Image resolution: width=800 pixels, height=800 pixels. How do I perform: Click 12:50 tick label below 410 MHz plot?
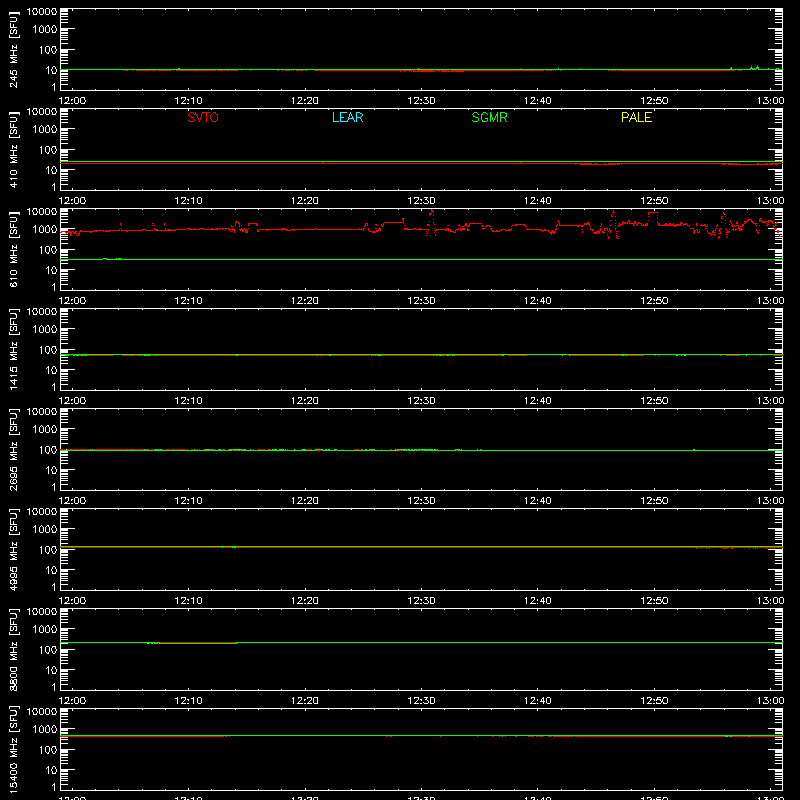tap(654, 201)
